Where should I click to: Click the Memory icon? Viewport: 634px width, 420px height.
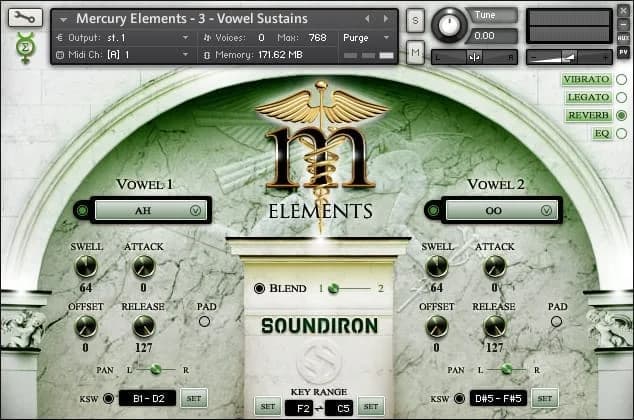(207, 55)
